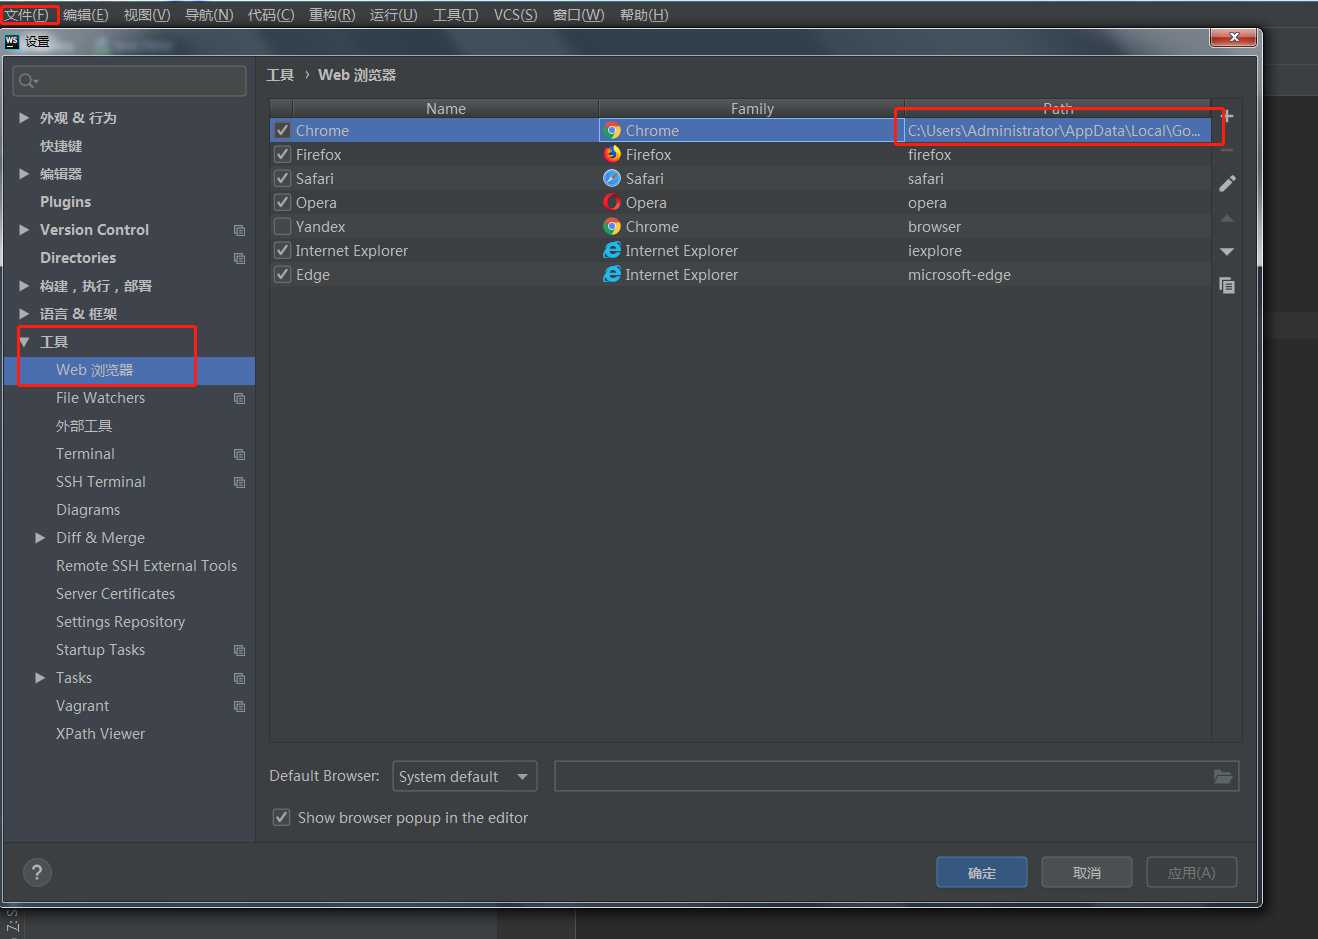The width and height of the screenshot is (1318, 939).
Task: Move selected browser down with arrow icon
Action: (x=1227, y=251)
